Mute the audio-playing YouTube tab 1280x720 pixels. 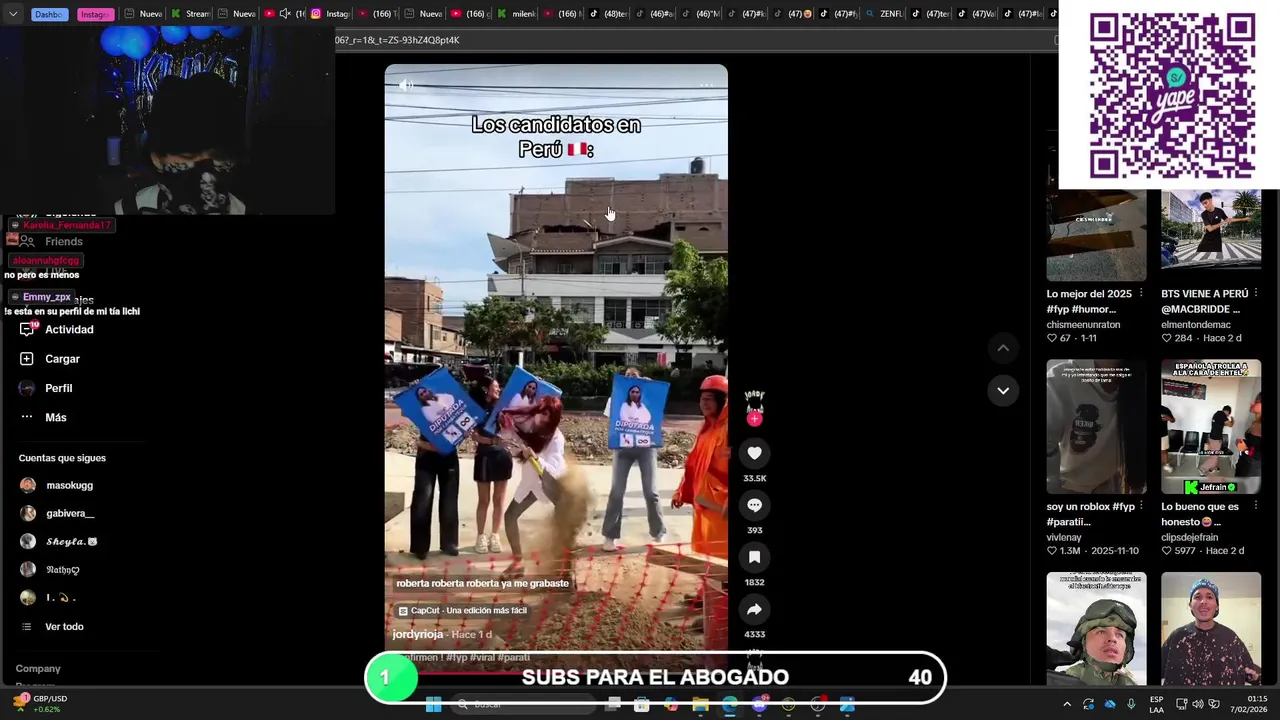coord(285,14)
